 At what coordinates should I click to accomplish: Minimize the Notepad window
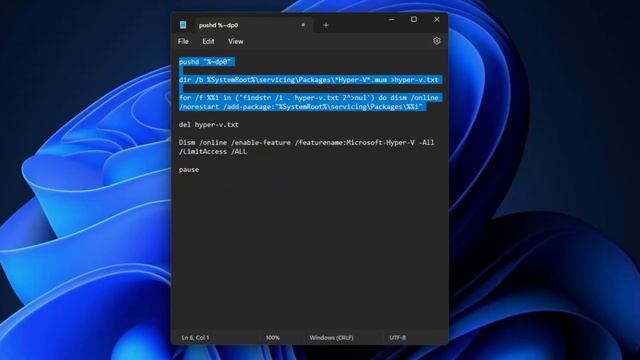[391, 19]
